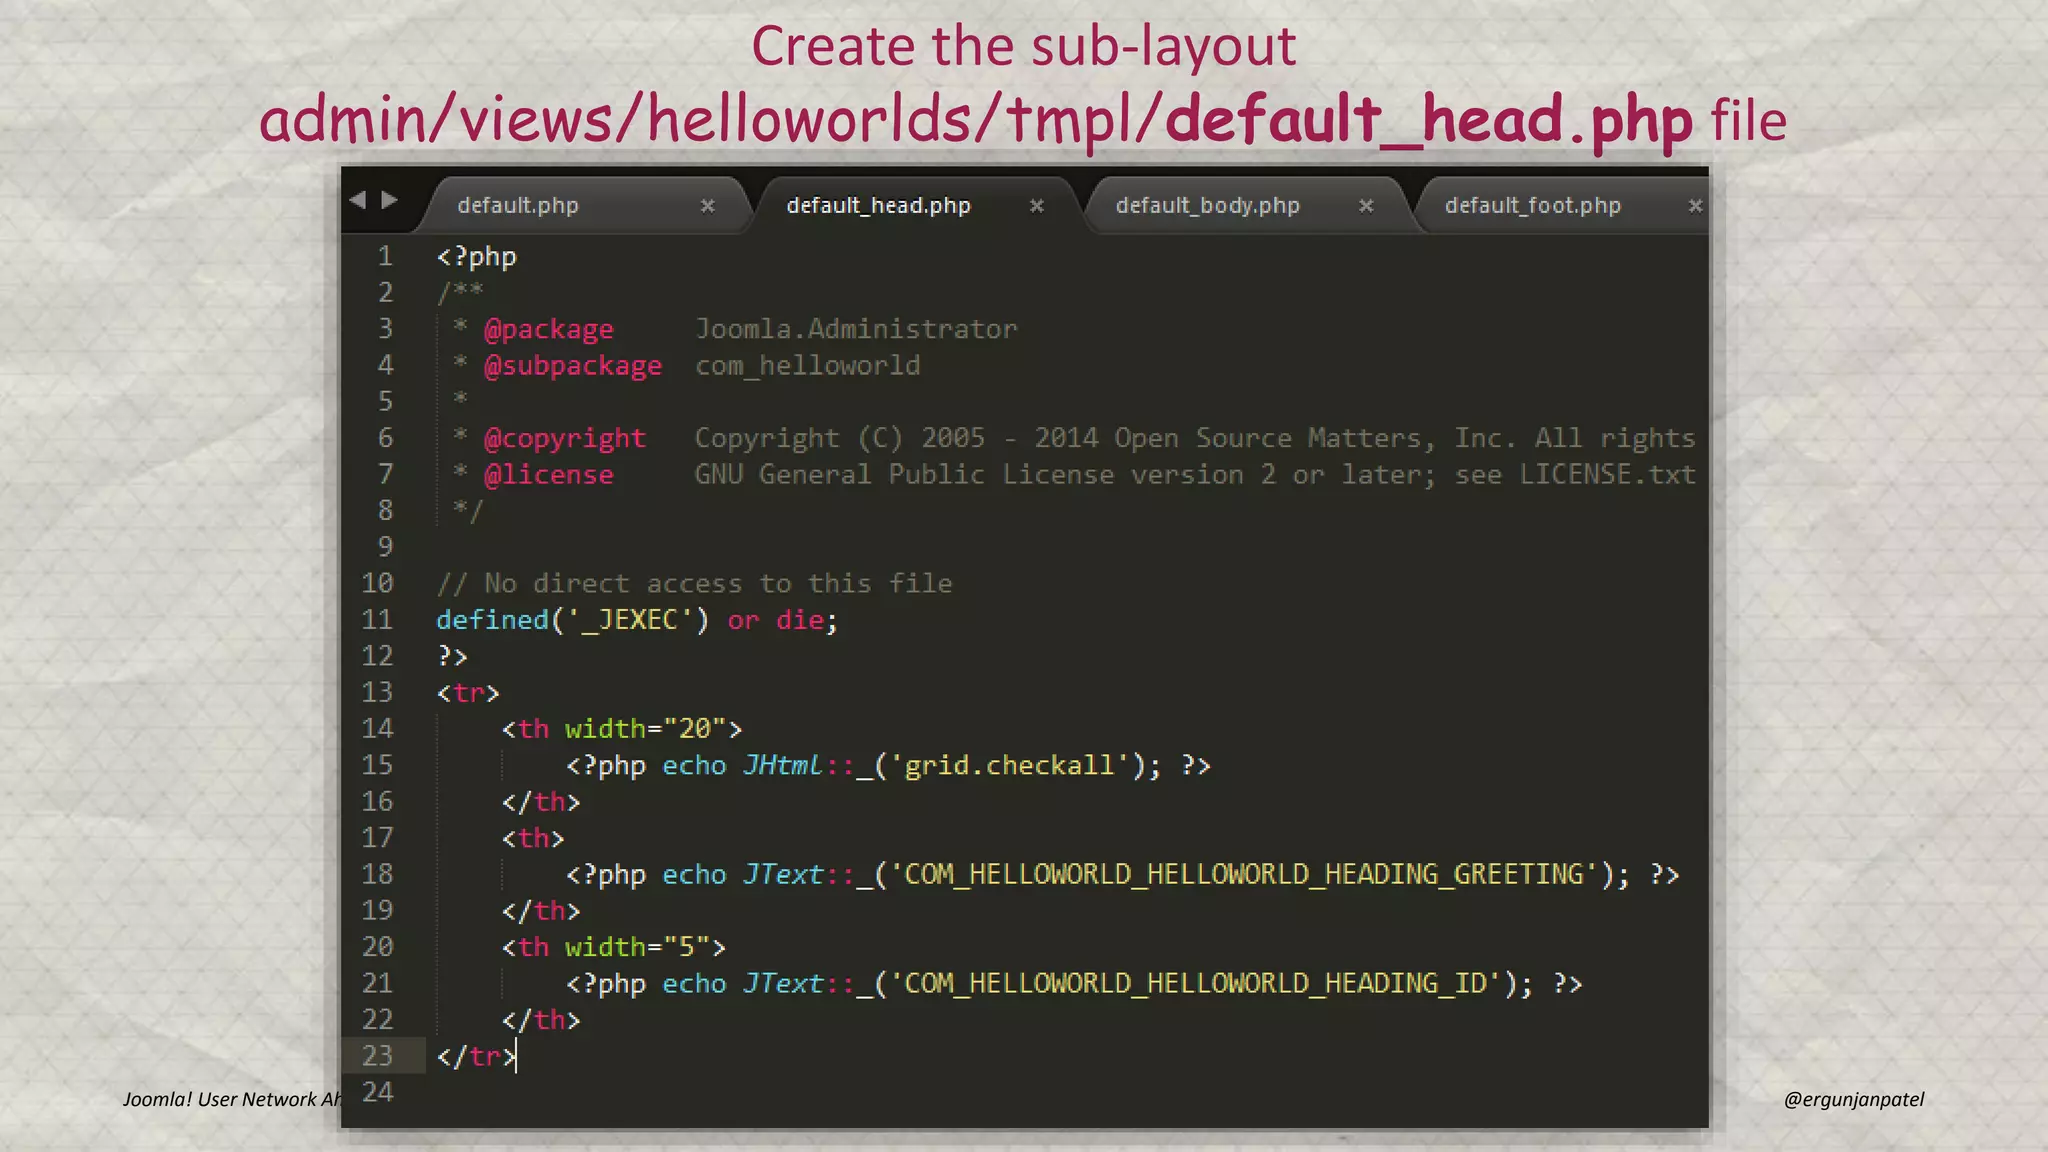Click line number 1 in gutter

pyautogui.click(x=384, y=257)
